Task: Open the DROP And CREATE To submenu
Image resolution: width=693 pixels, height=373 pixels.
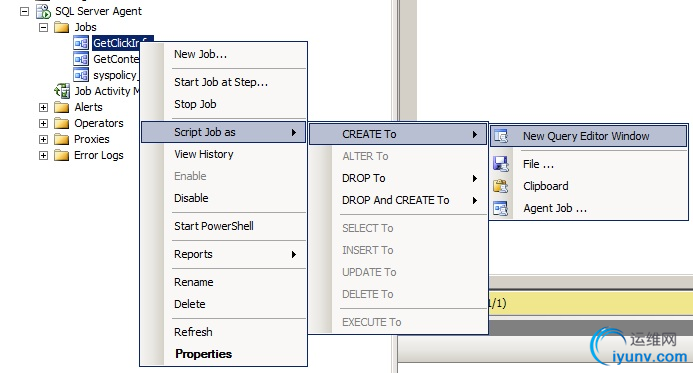Action: pos(398,200)
